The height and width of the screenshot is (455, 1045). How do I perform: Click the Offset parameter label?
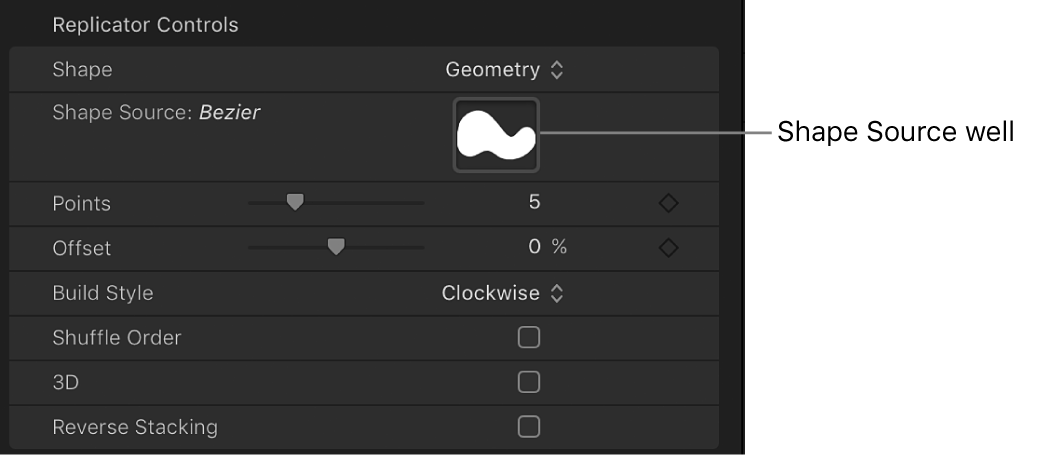point(81,247)
